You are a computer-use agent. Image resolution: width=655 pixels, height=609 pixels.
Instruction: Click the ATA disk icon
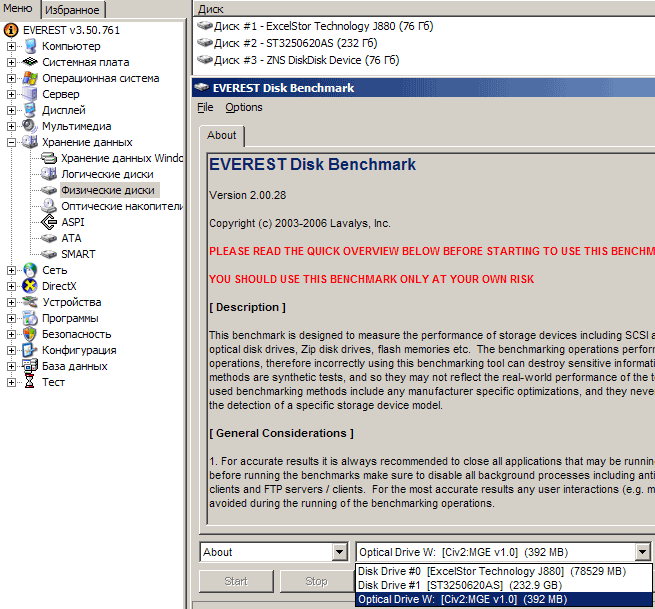(49, 238)
